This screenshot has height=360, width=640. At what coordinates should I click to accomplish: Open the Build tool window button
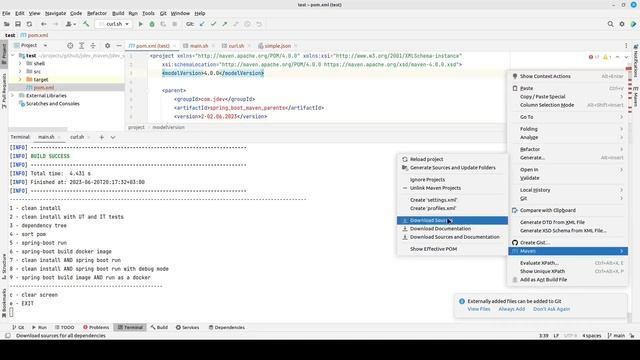click(x=159, y=327)
